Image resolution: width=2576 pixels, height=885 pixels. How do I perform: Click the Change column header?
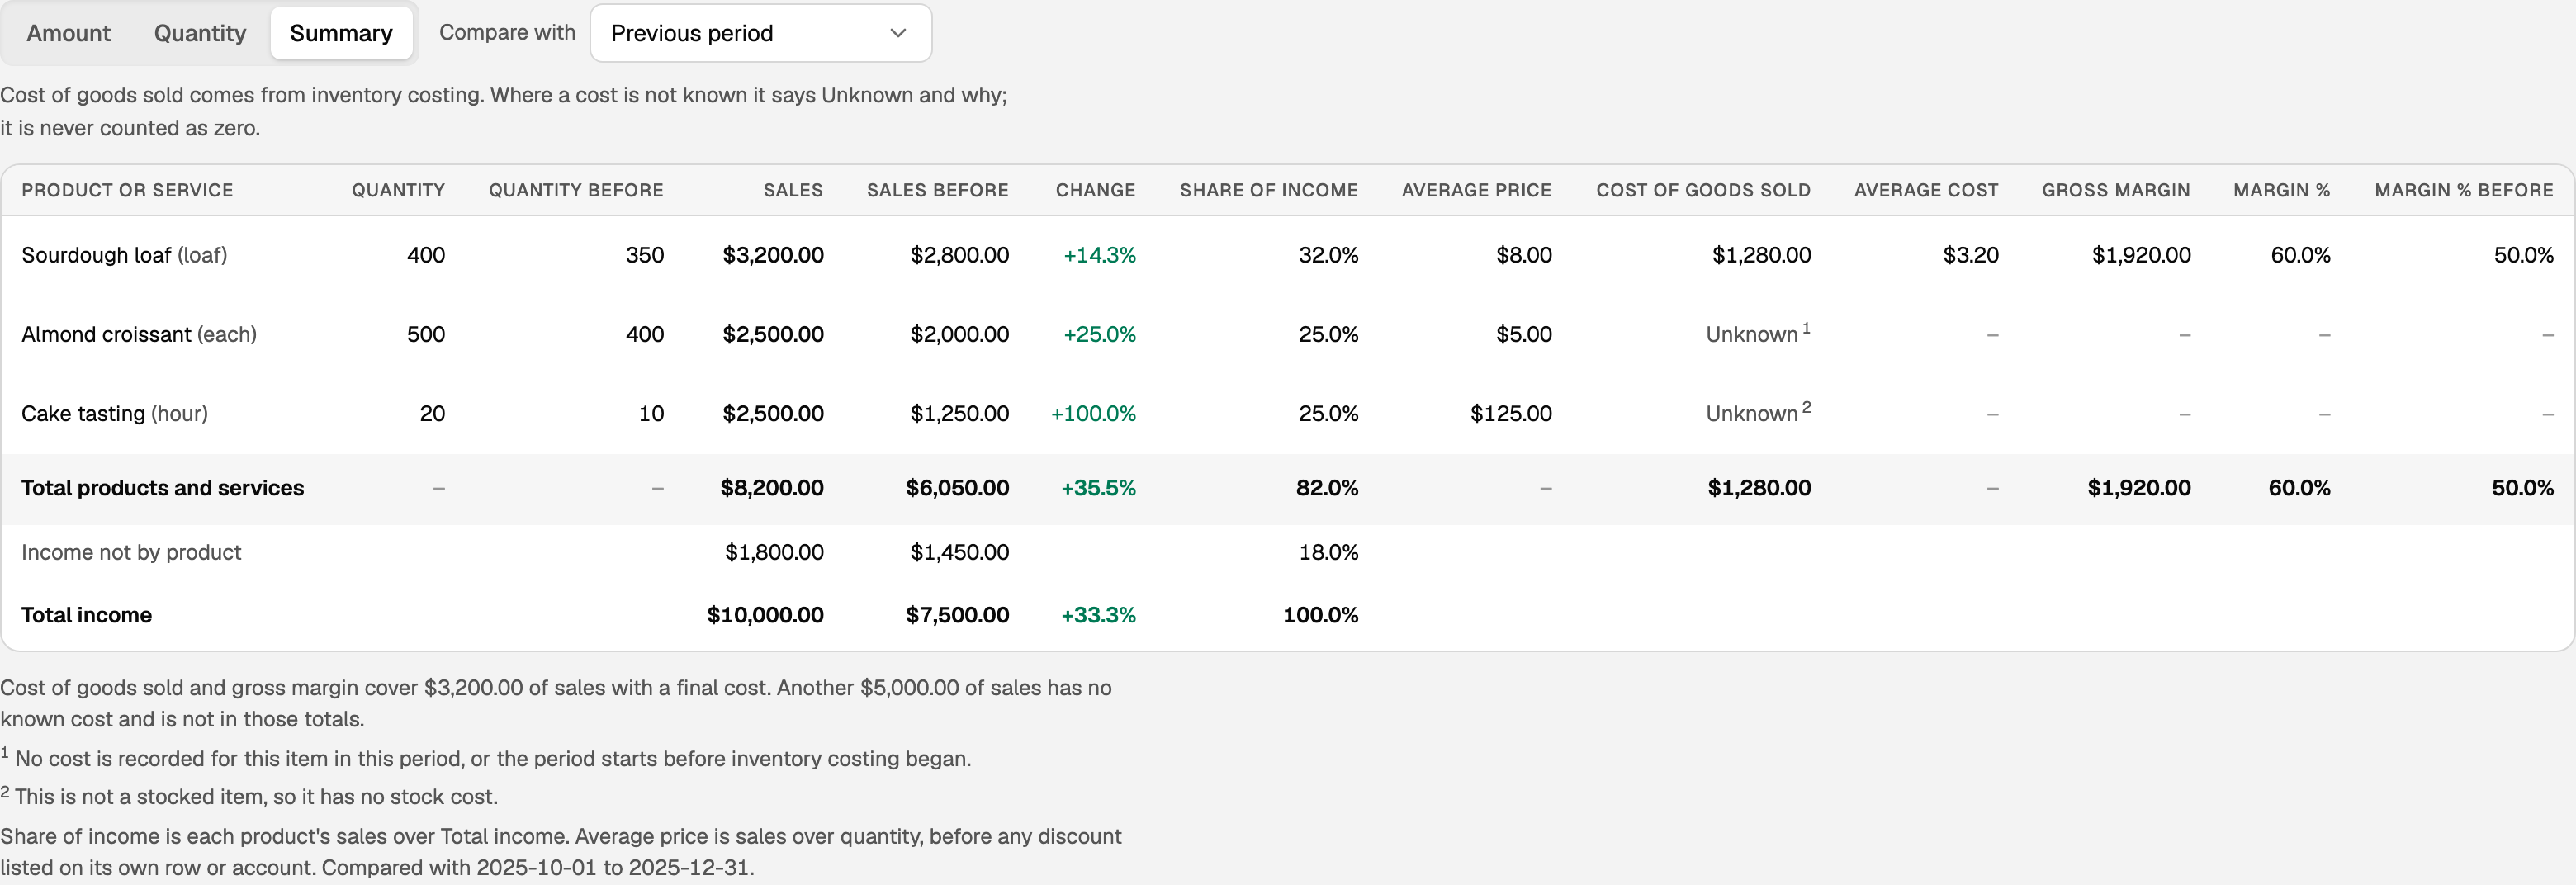[1095, 190]
